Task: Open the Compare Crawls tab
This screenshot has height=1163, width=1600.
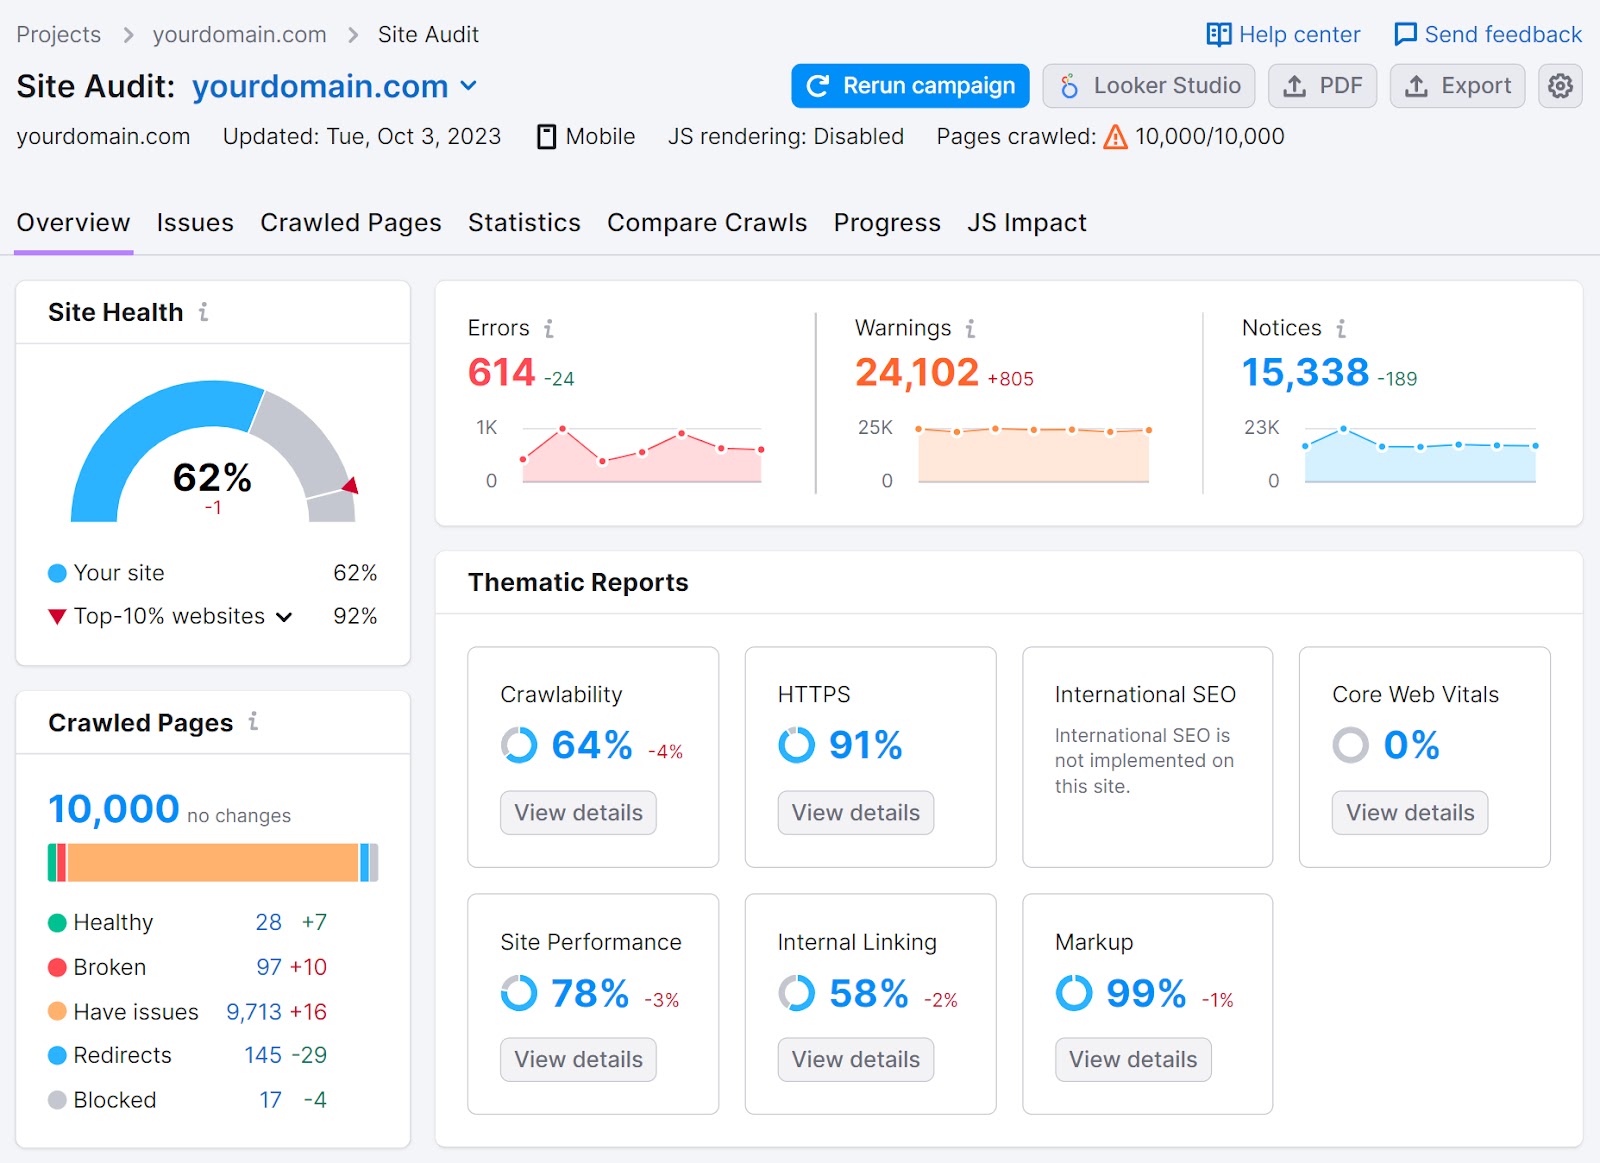Action: tap(707, 222)
